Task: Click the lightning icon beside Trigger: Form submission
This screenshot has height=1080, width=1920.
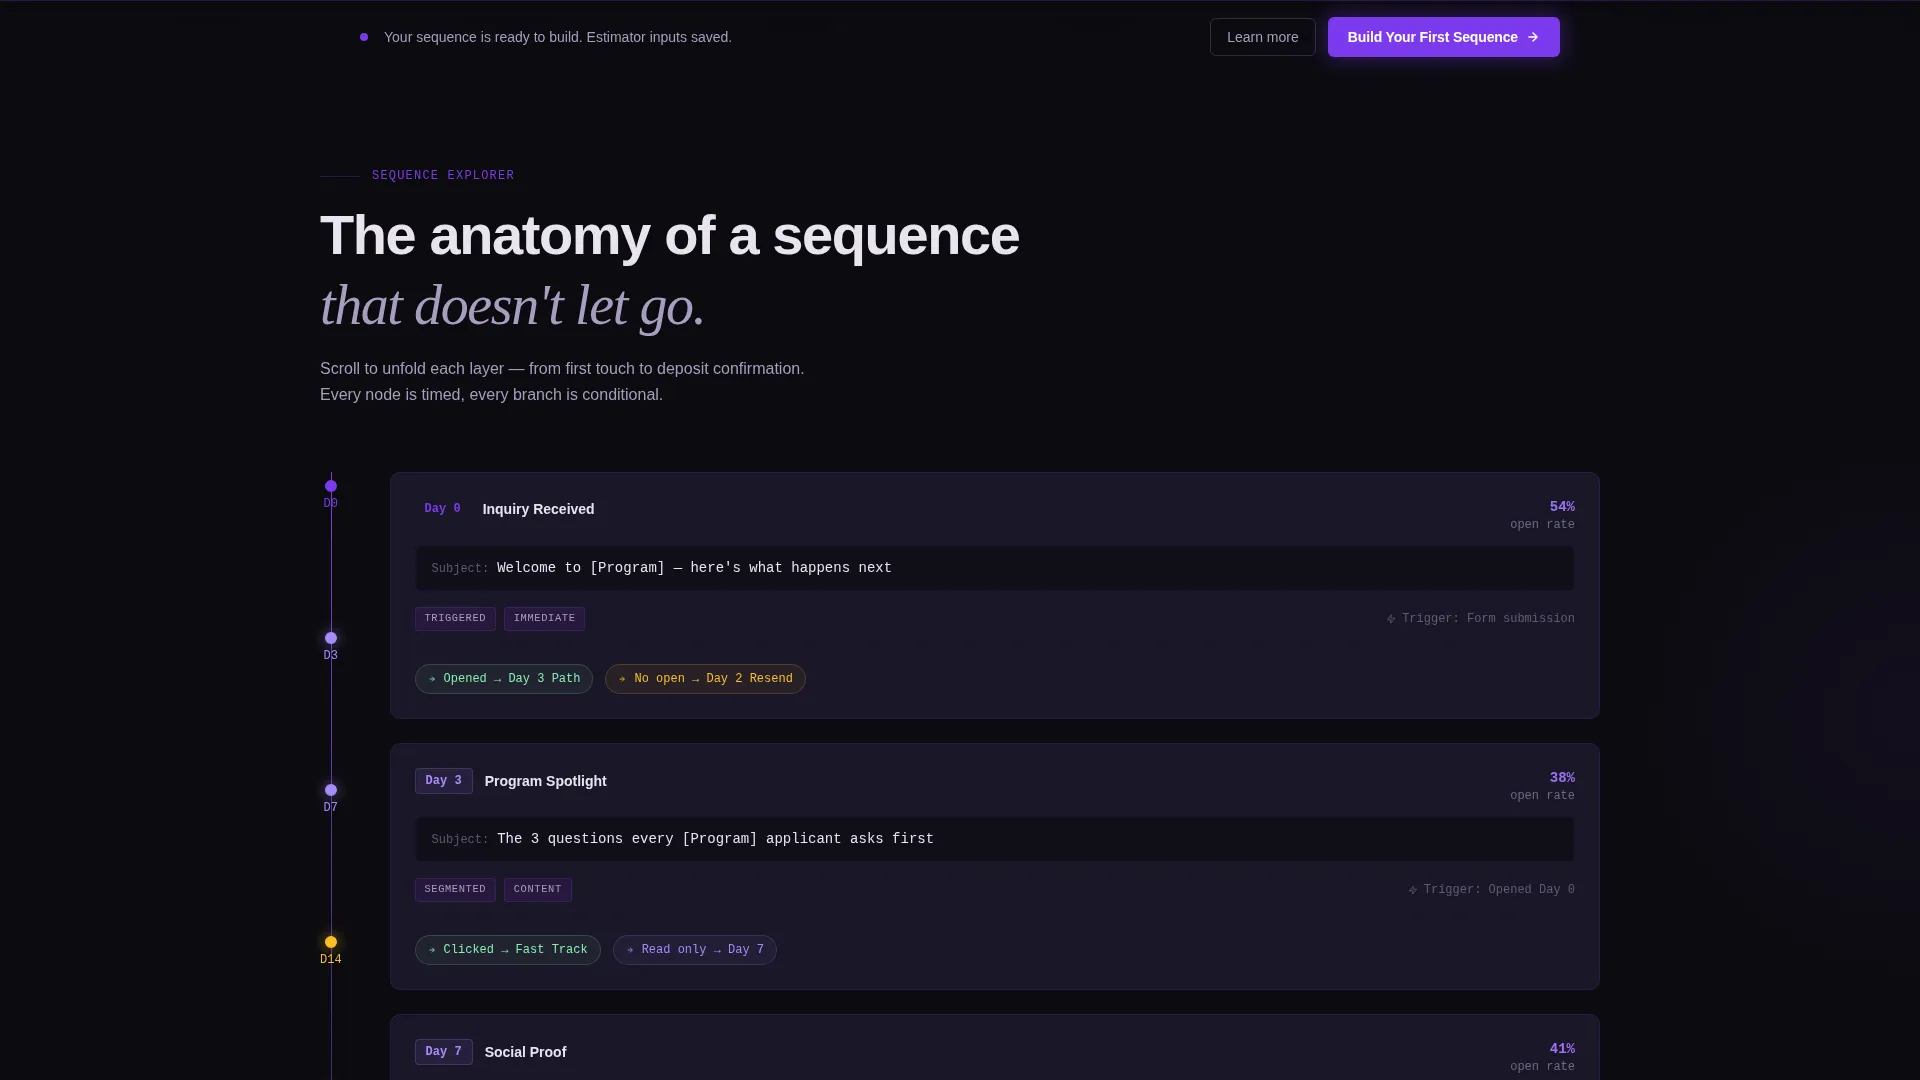Action: pyautogui.click(x=1391, y=619)
